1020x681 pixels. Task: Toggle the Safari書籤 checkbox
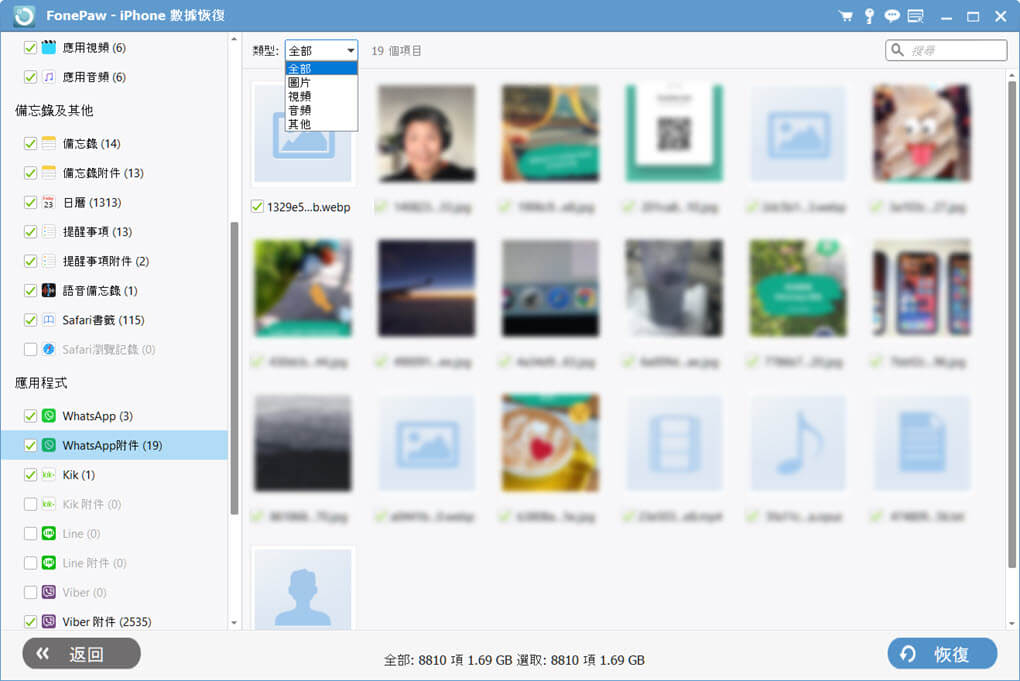click(30, 320)
